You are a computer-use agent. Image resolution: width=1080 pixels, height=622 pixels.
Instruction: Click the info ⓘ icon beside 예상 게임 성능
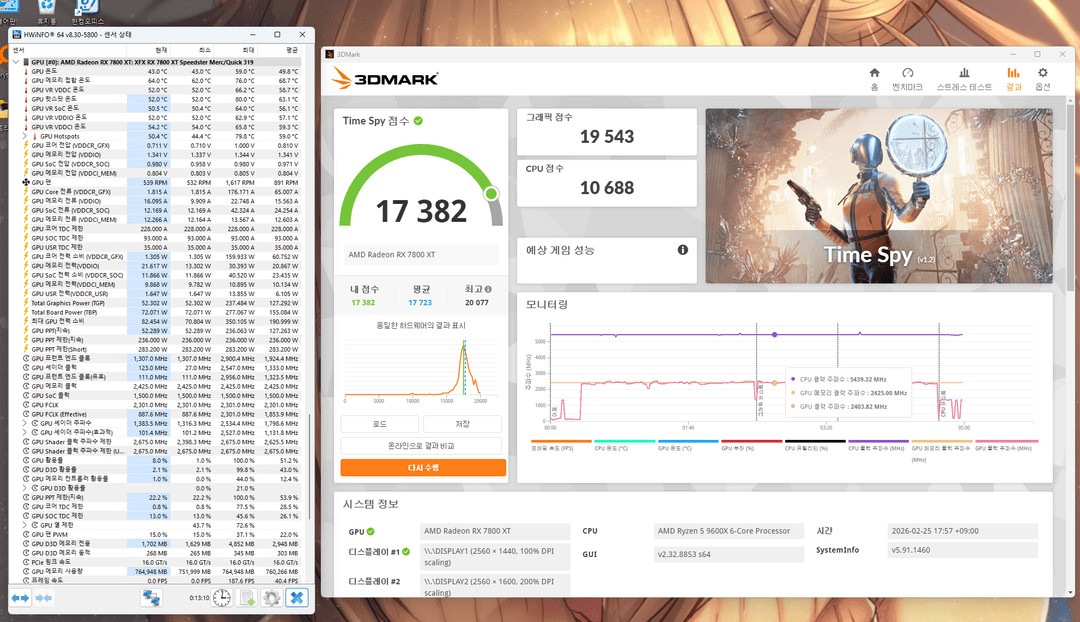[x=683, y=249]
